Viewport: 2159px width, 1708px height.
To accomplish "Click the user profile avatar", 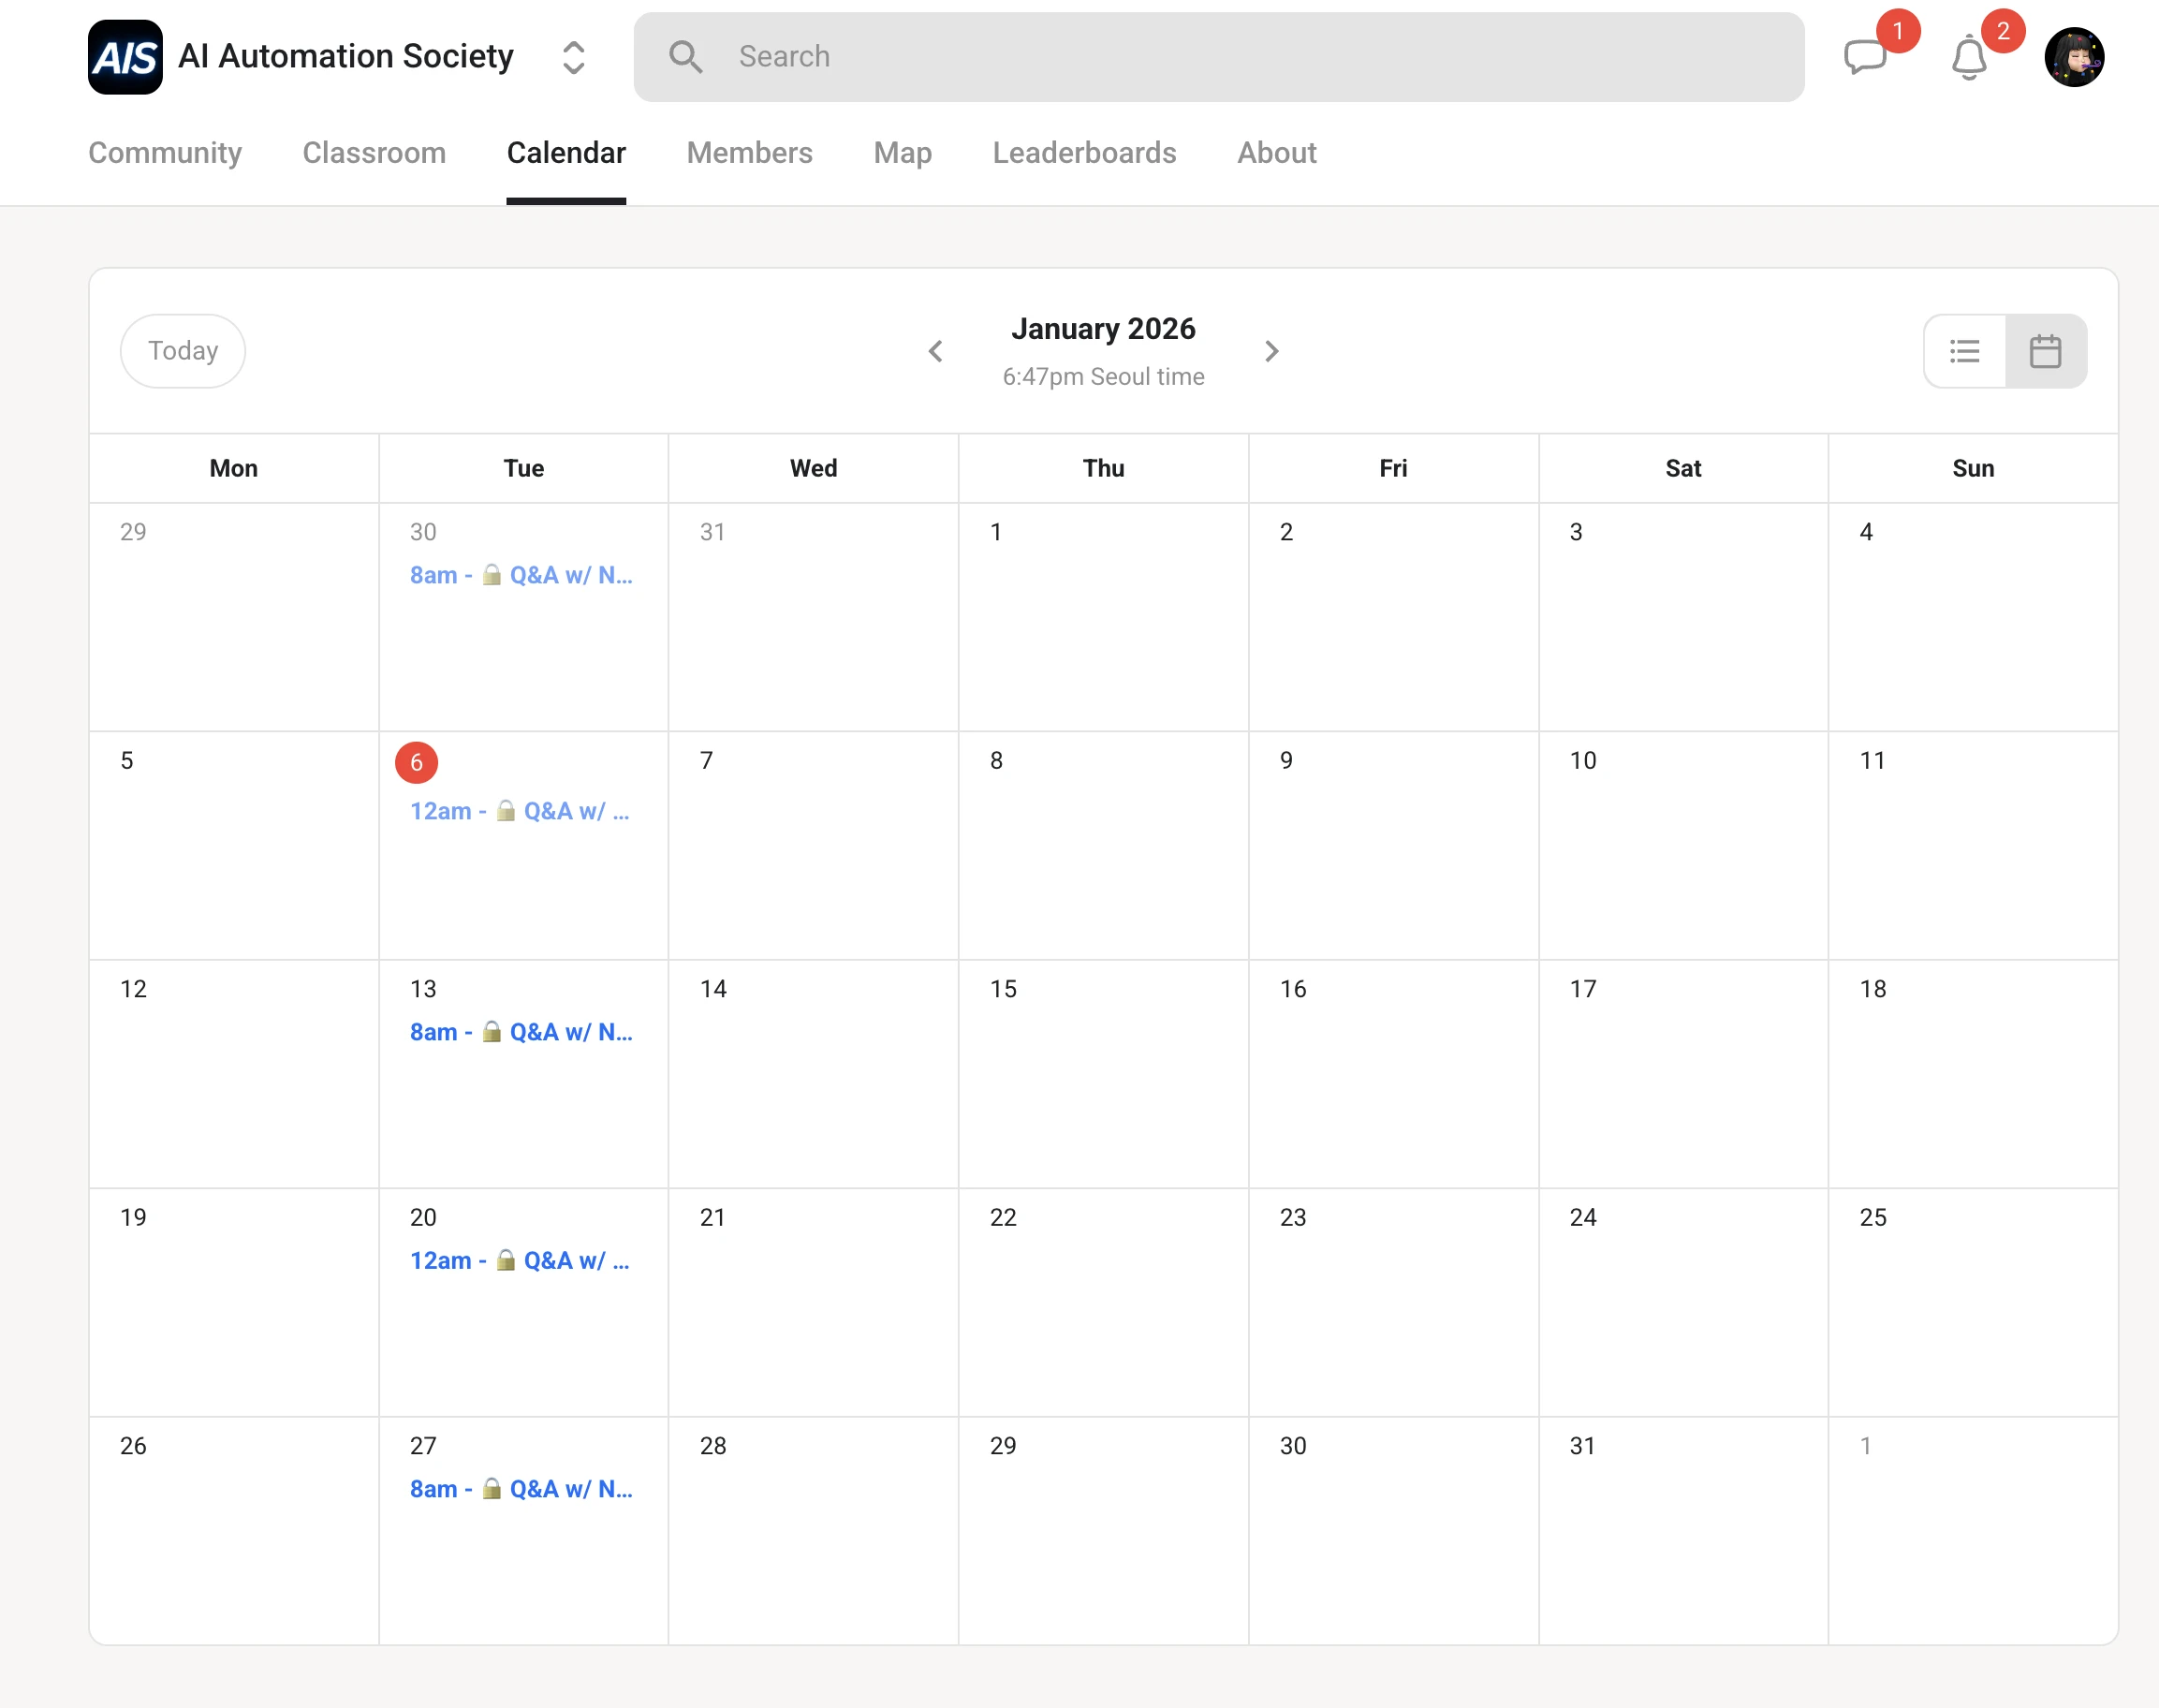I will point(2073,57).
